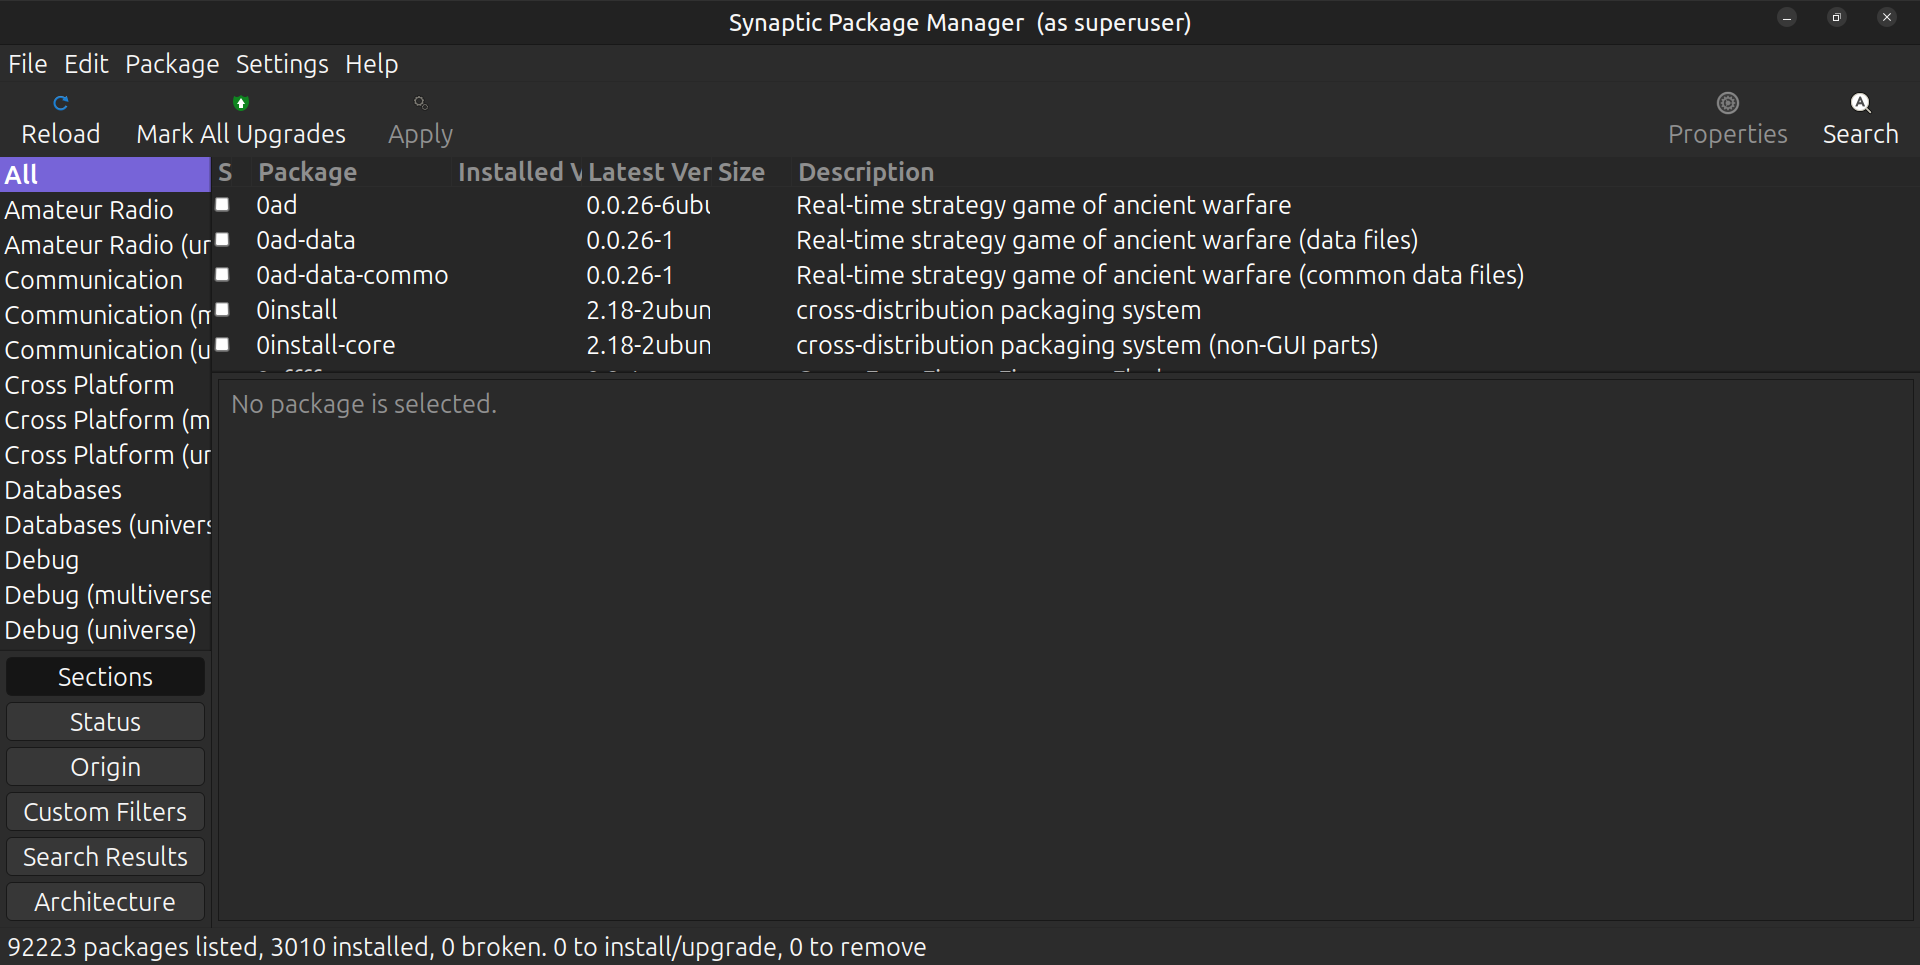The width and height of the screenshot is (1920, 965).
Task: Toggle status checkbox for 0ad-data package
Action: click(223, 240)
